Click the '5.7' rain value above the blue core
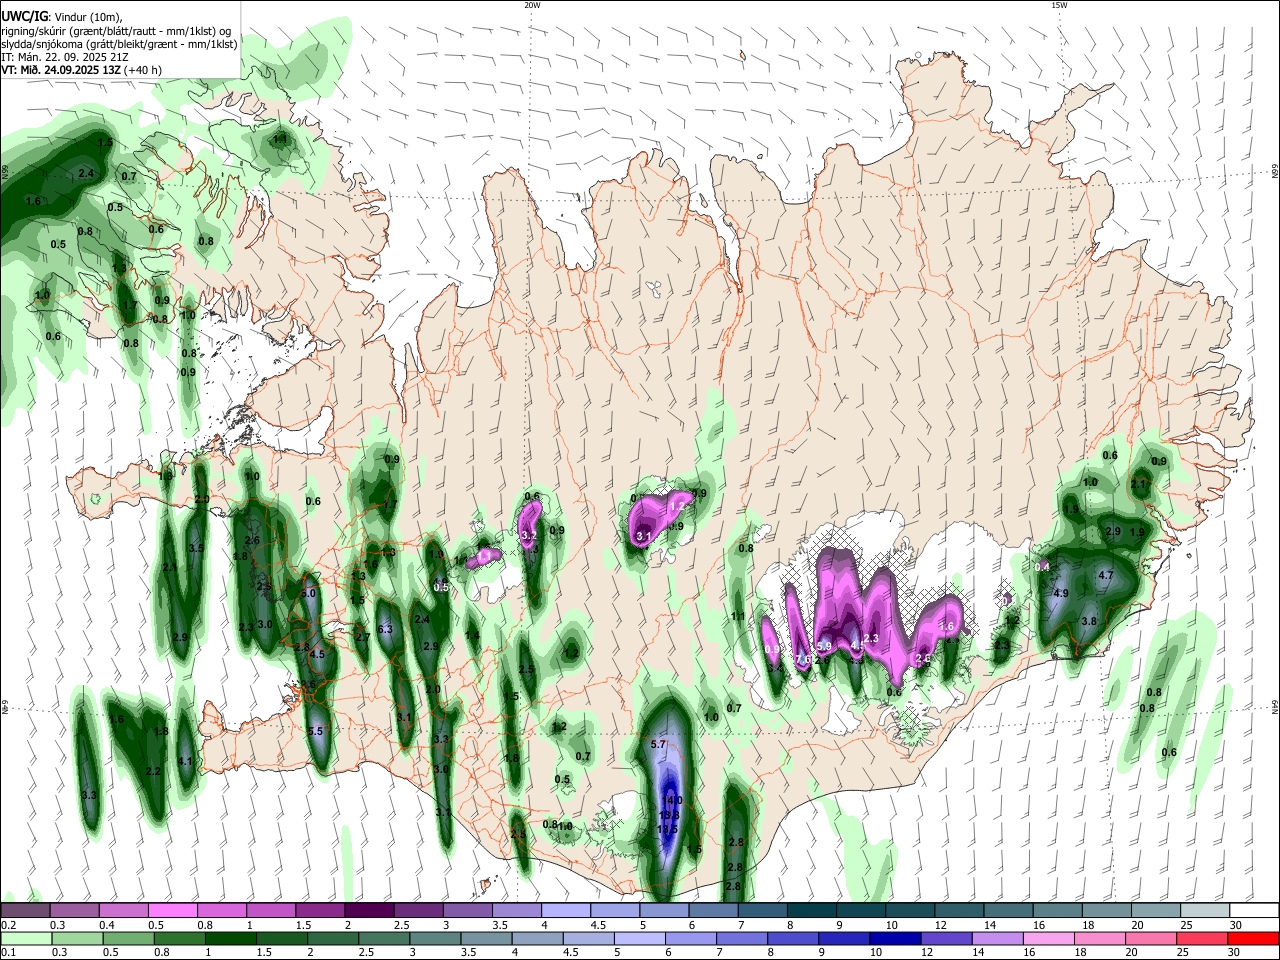This screenshot has height=960, width=1280. pos(658,745)
